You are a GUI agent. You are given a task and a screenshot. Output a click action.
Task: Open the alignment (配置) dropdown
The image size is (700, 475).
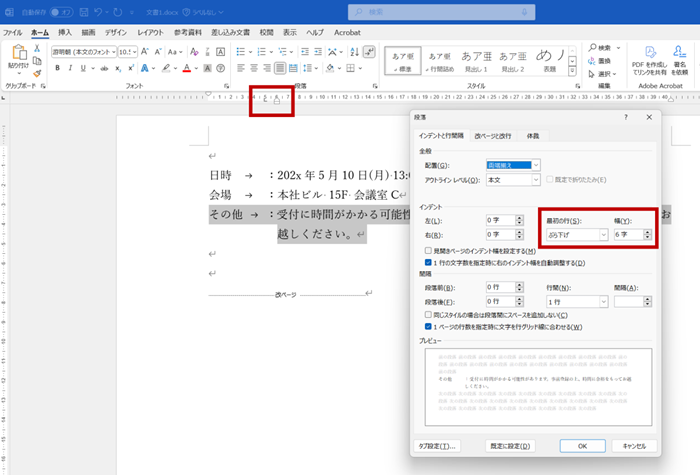[x=536, y=165]
